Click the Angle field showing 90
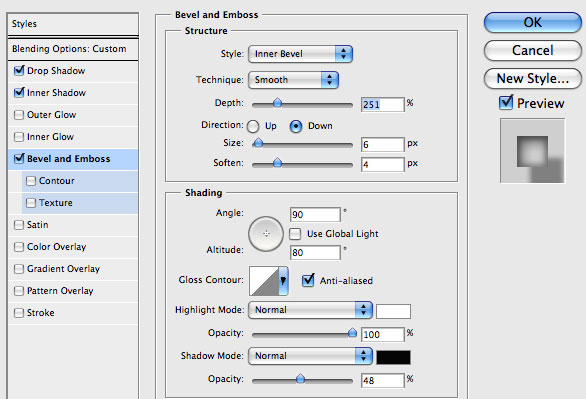Screen dimensions: 586x399 pos(315,215)
